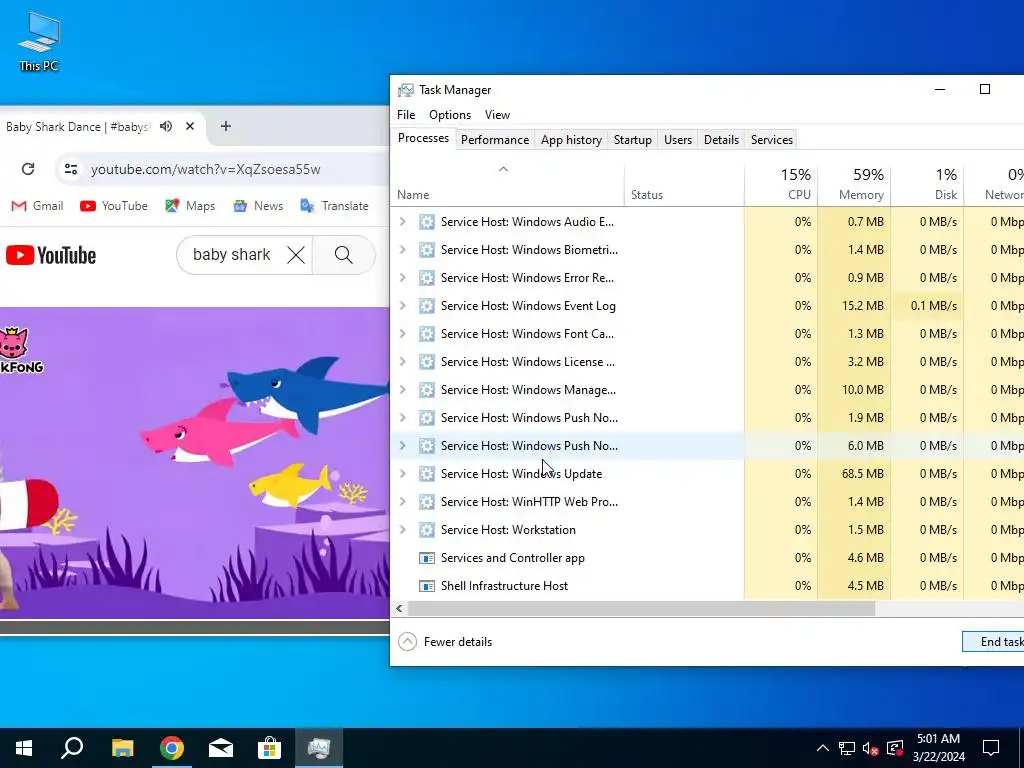Open Mail app from taskbar
Screen dimensions: 1024x768
pos(221,748)
